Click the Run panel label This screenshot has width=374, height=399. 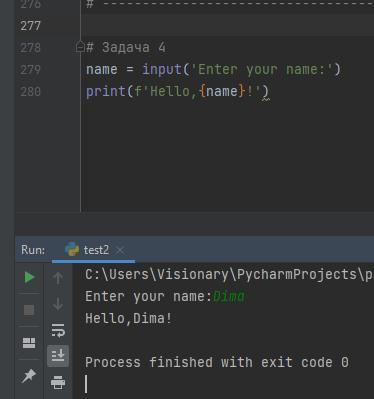pos(33,250)
